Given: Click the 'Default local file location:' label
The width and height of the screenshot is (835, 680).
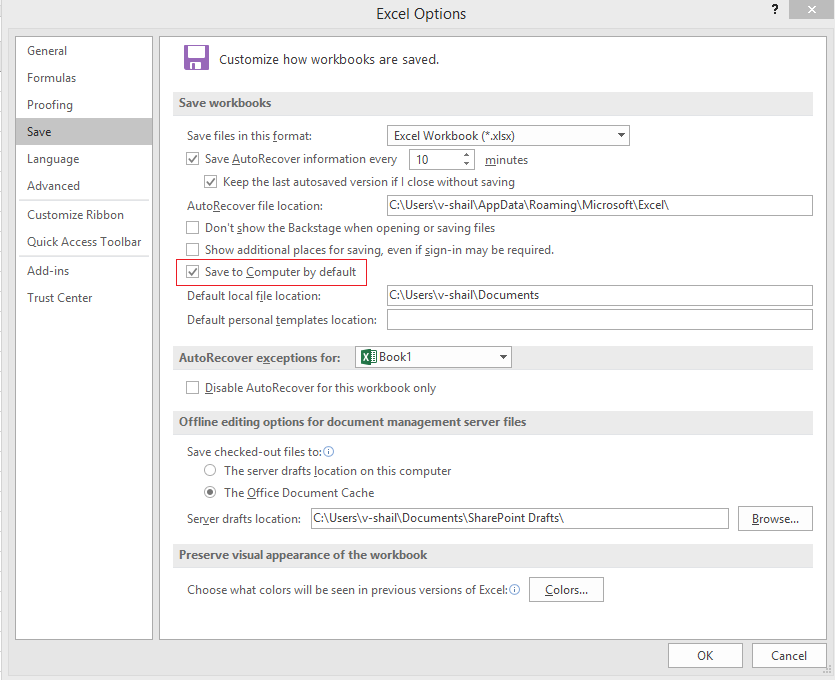Looking at the screenshot, I should [x=254, y=296].
